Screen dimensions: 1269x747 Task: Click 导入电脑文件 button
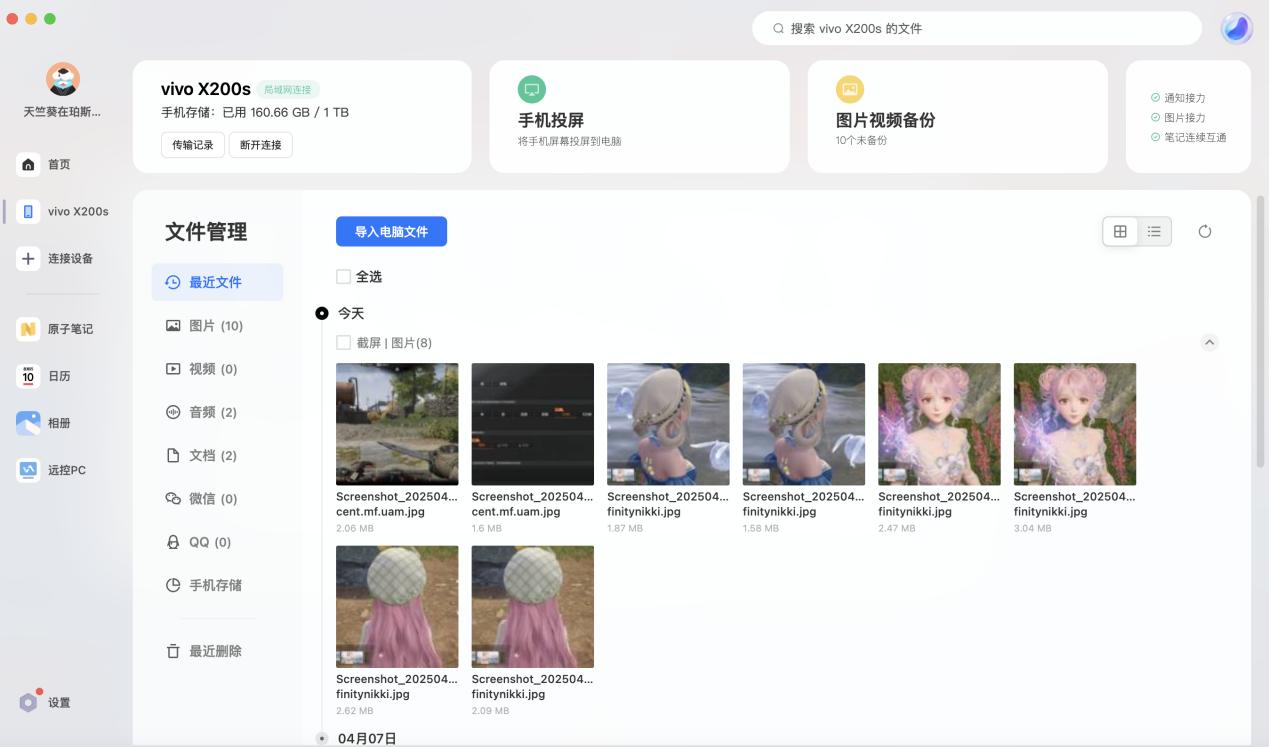[391, 231]
